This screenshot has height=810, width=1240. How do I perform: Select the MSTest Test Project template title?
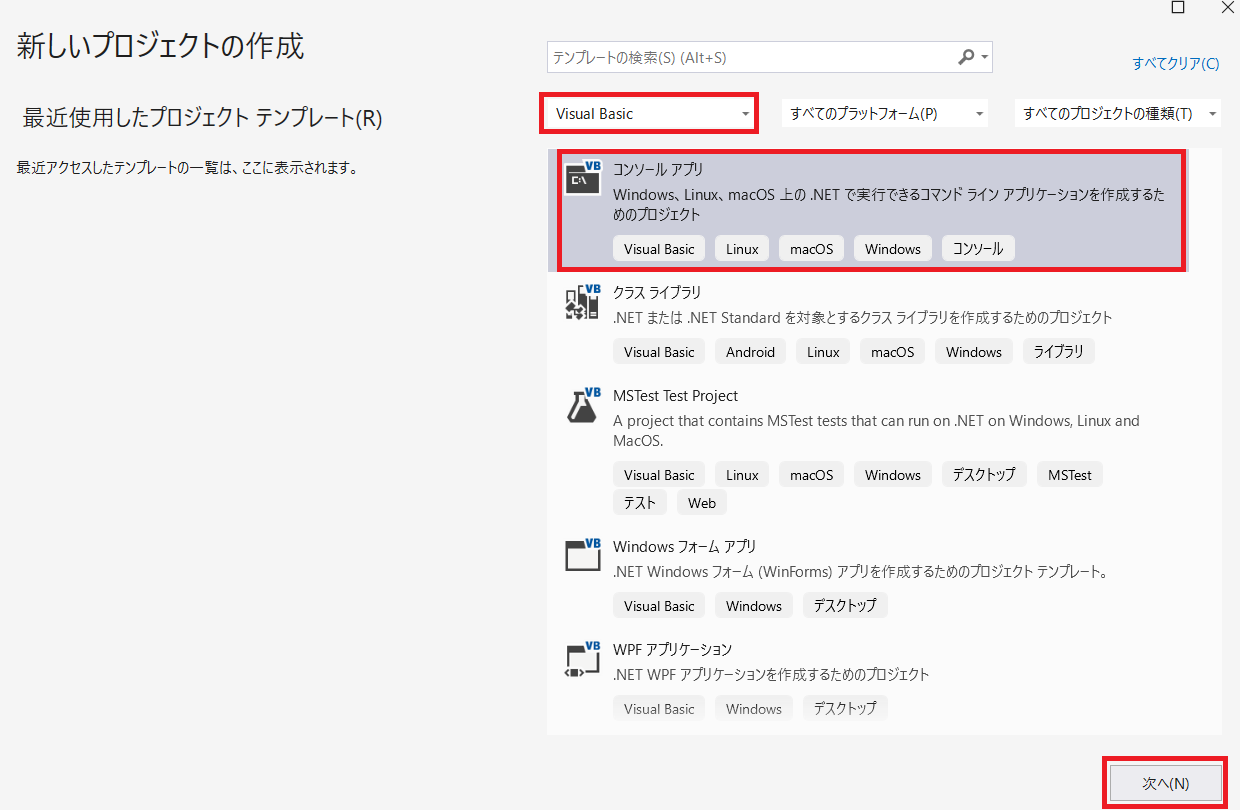click(675, 396)
